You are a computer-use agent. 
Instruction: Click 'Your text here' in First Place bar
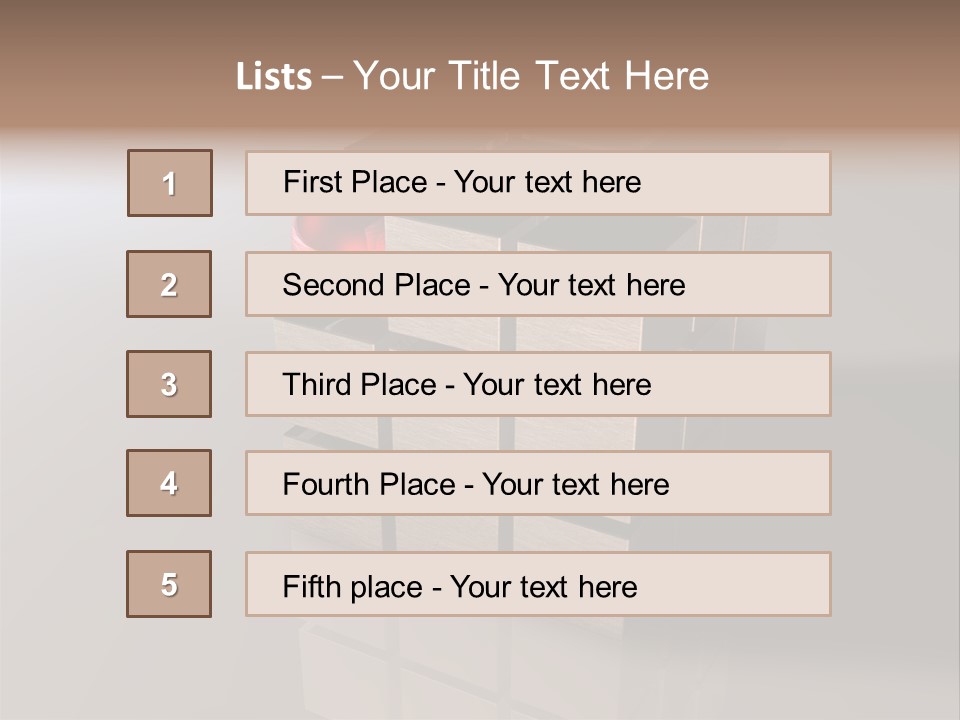click(x=547, y=182)
